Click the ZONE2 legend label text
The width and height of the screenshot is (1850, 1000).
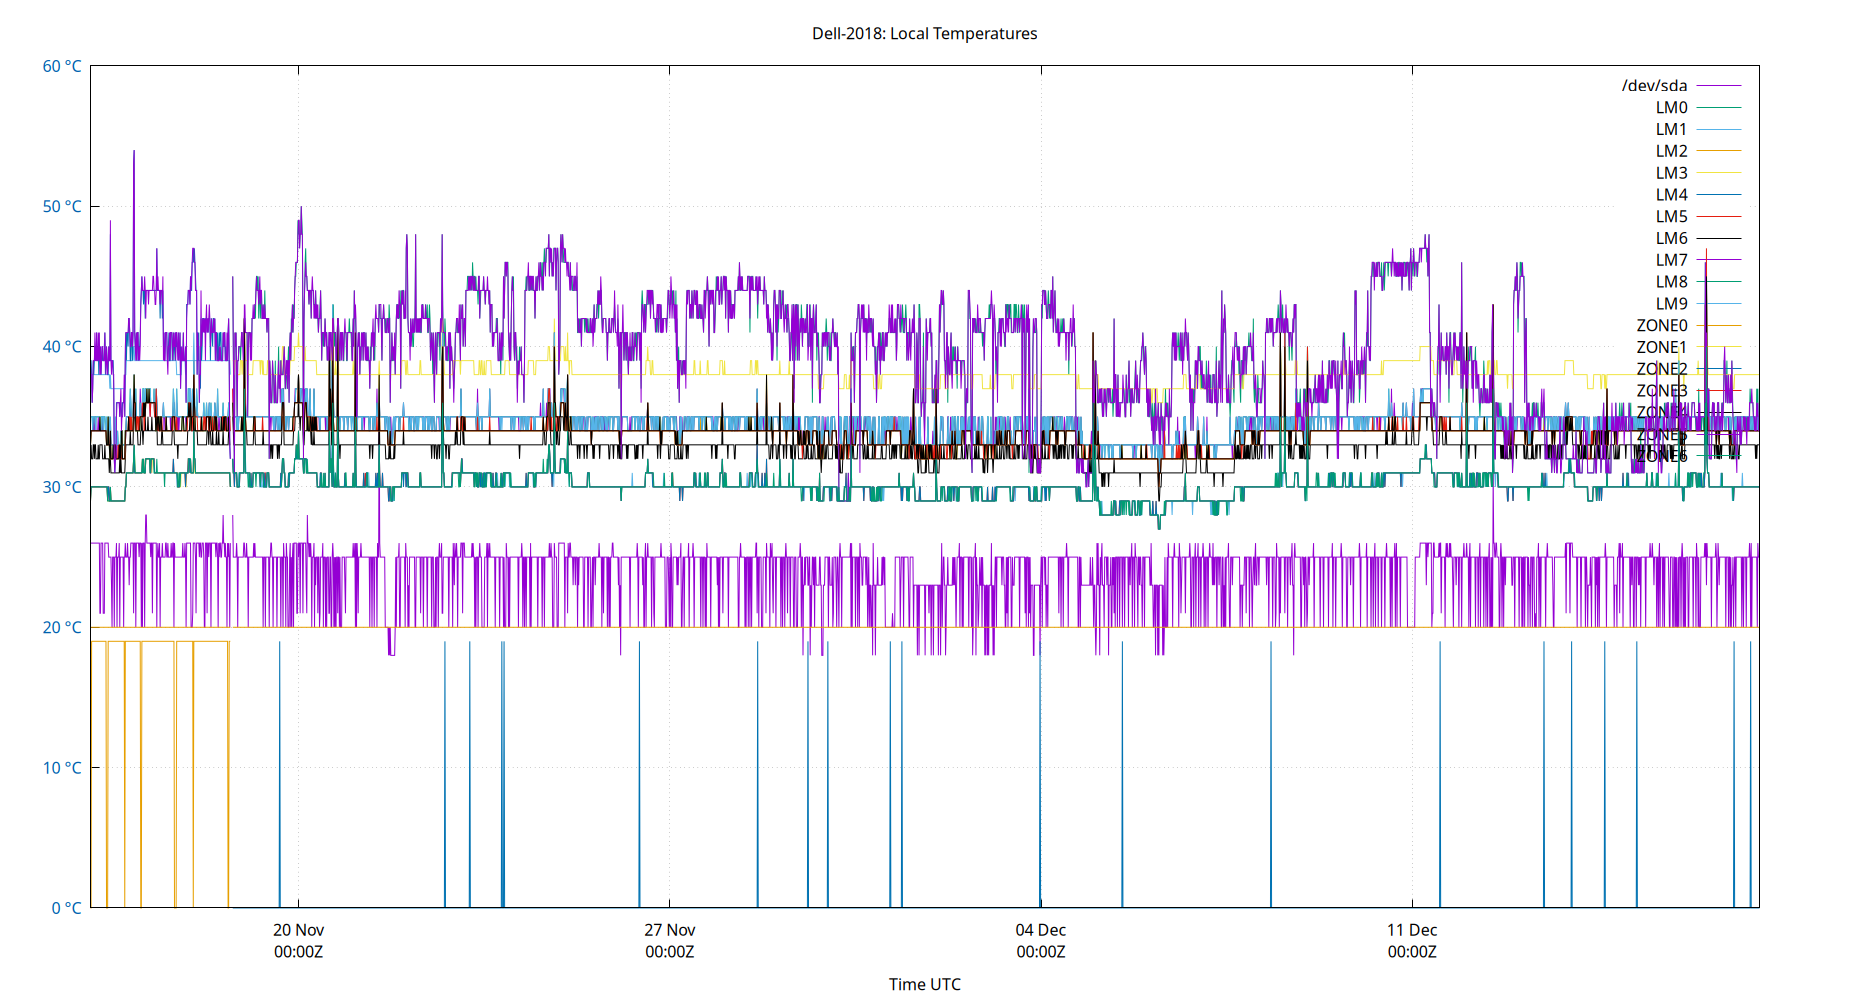click(x=1665, y=368)
